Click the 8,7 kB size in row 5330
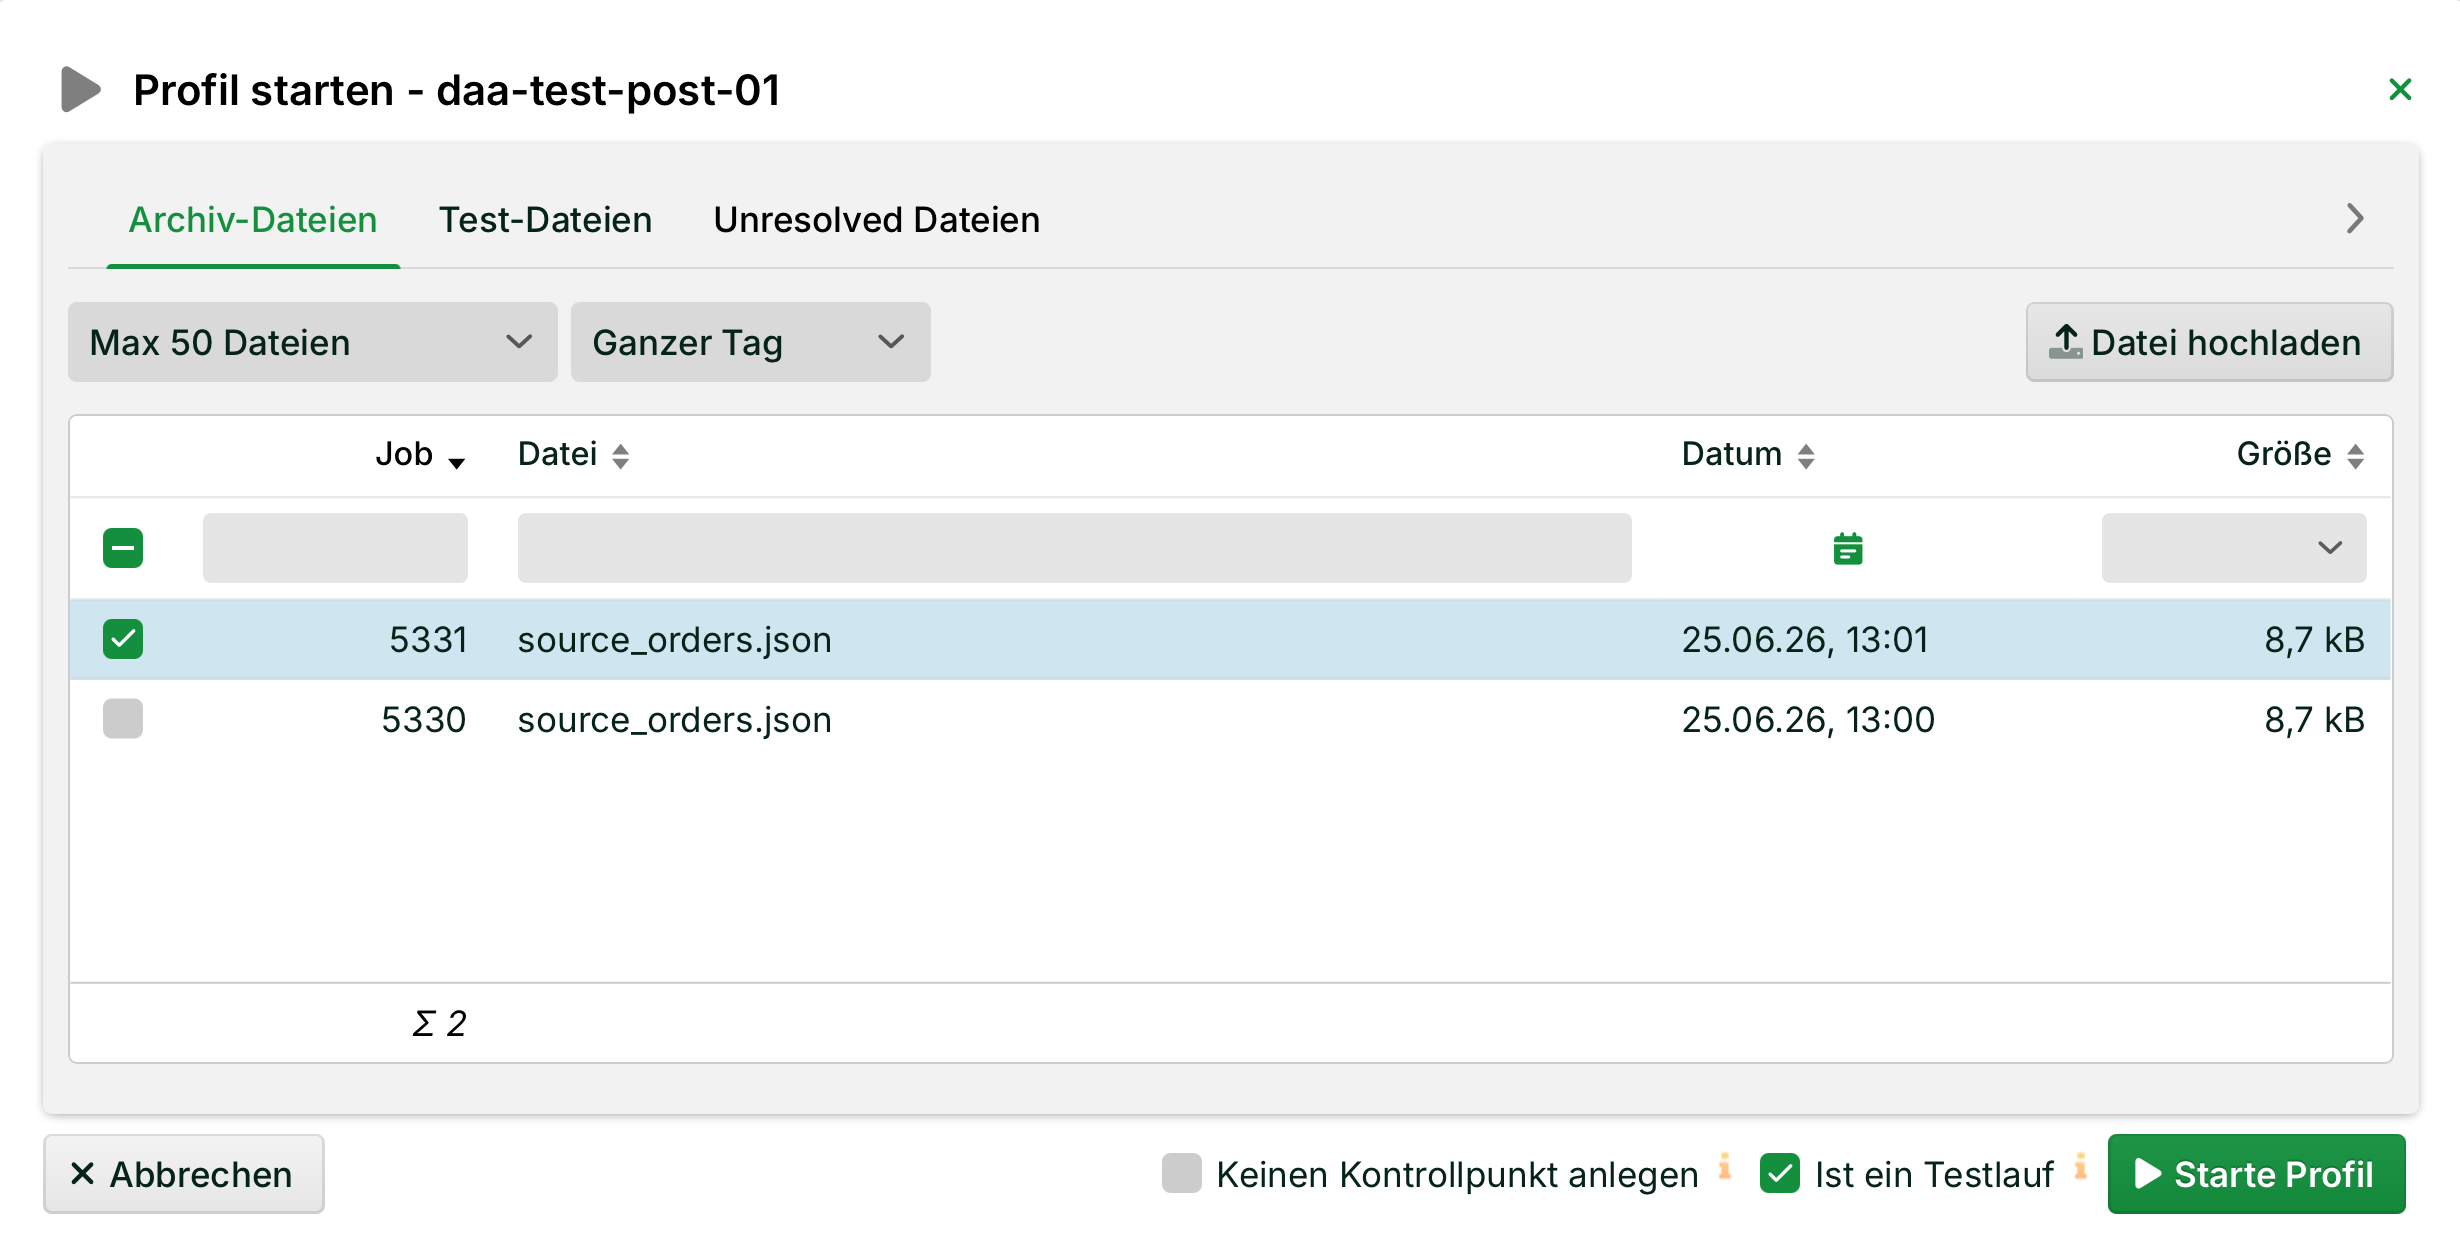 point(2314,720)
